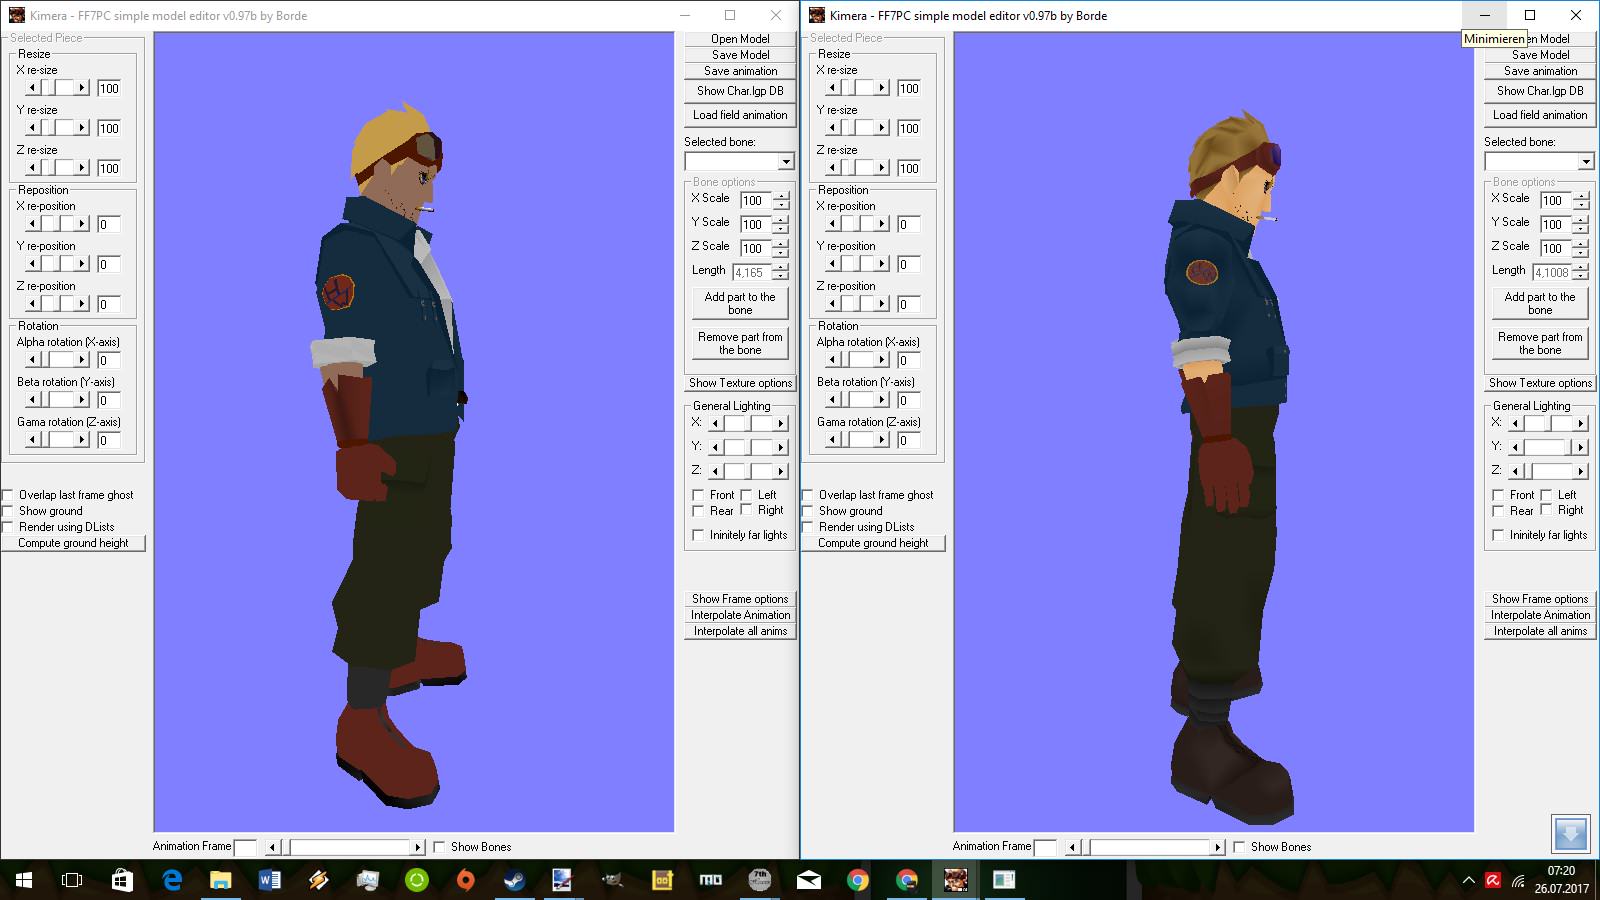Click the X re-size slider in the left window
The image size is (1600, 900).
[57, 88]
